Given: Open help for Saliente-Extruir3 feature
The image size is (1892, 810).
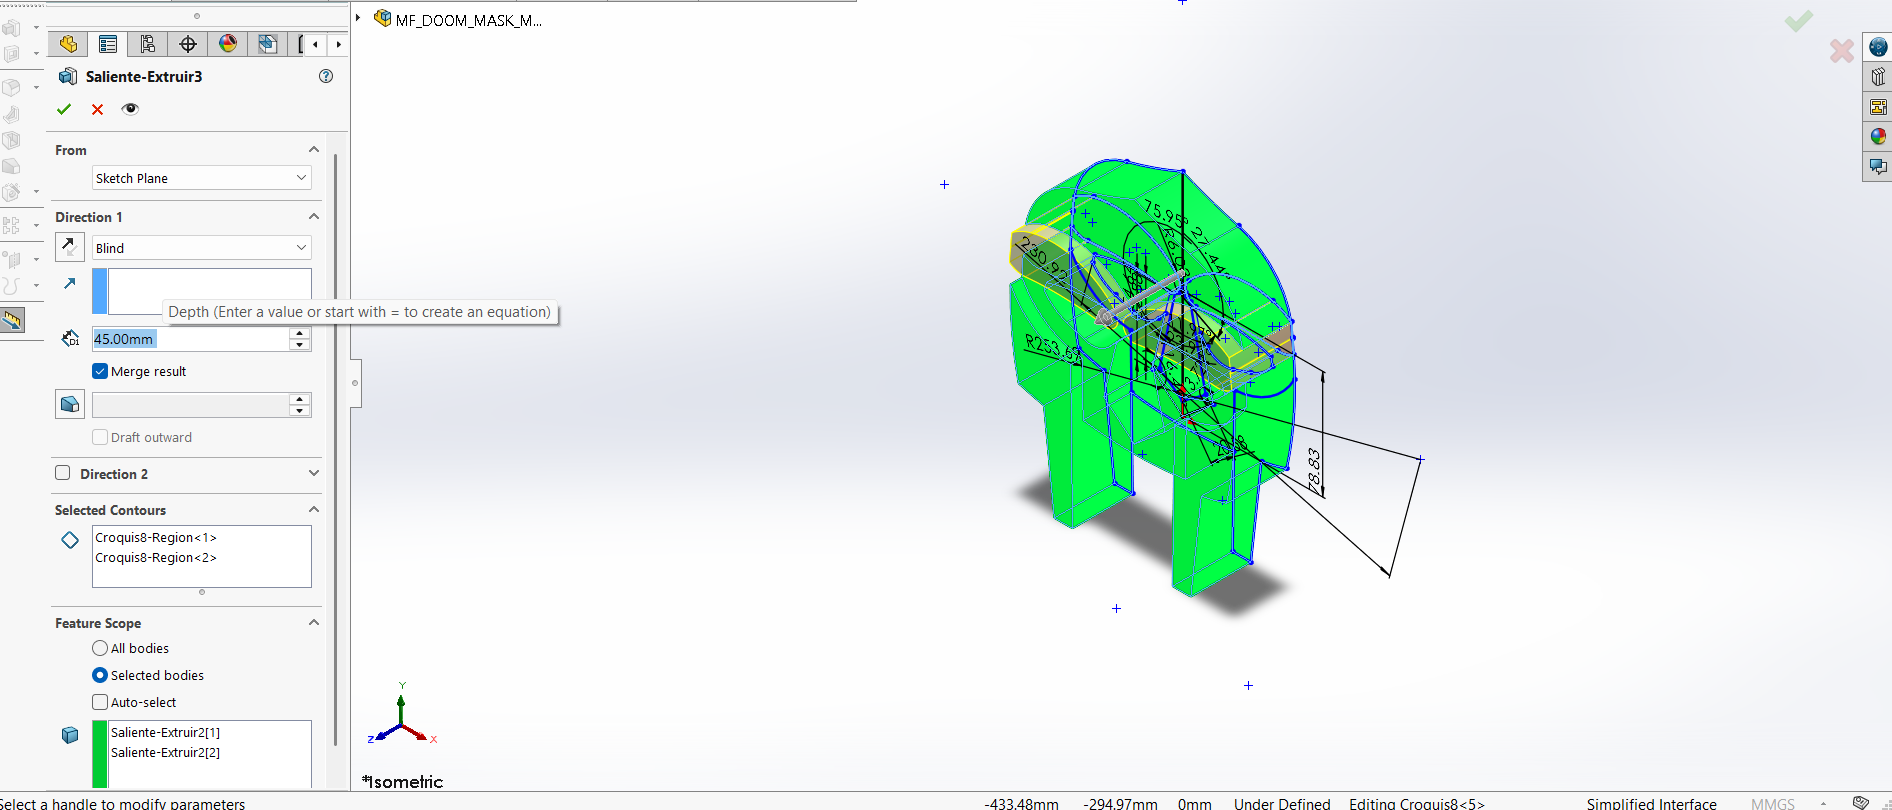Looking at the screenshot, I should (x=326, y=76).
